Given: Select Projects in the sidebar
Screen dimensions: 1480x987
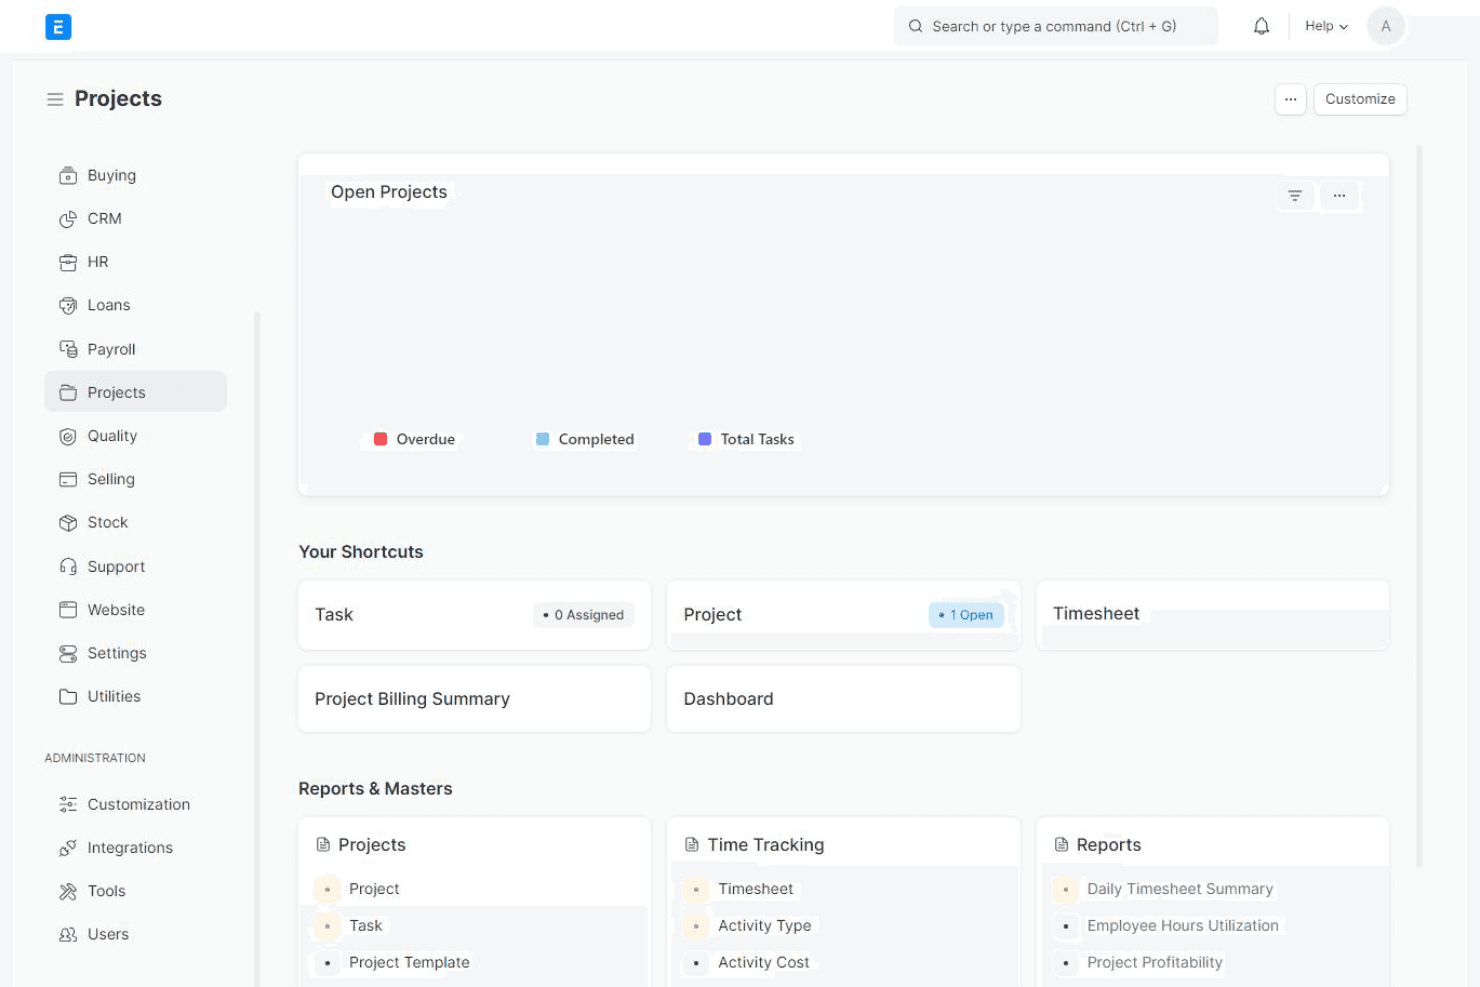Looking at the screenshot, I should pos(136,392).
